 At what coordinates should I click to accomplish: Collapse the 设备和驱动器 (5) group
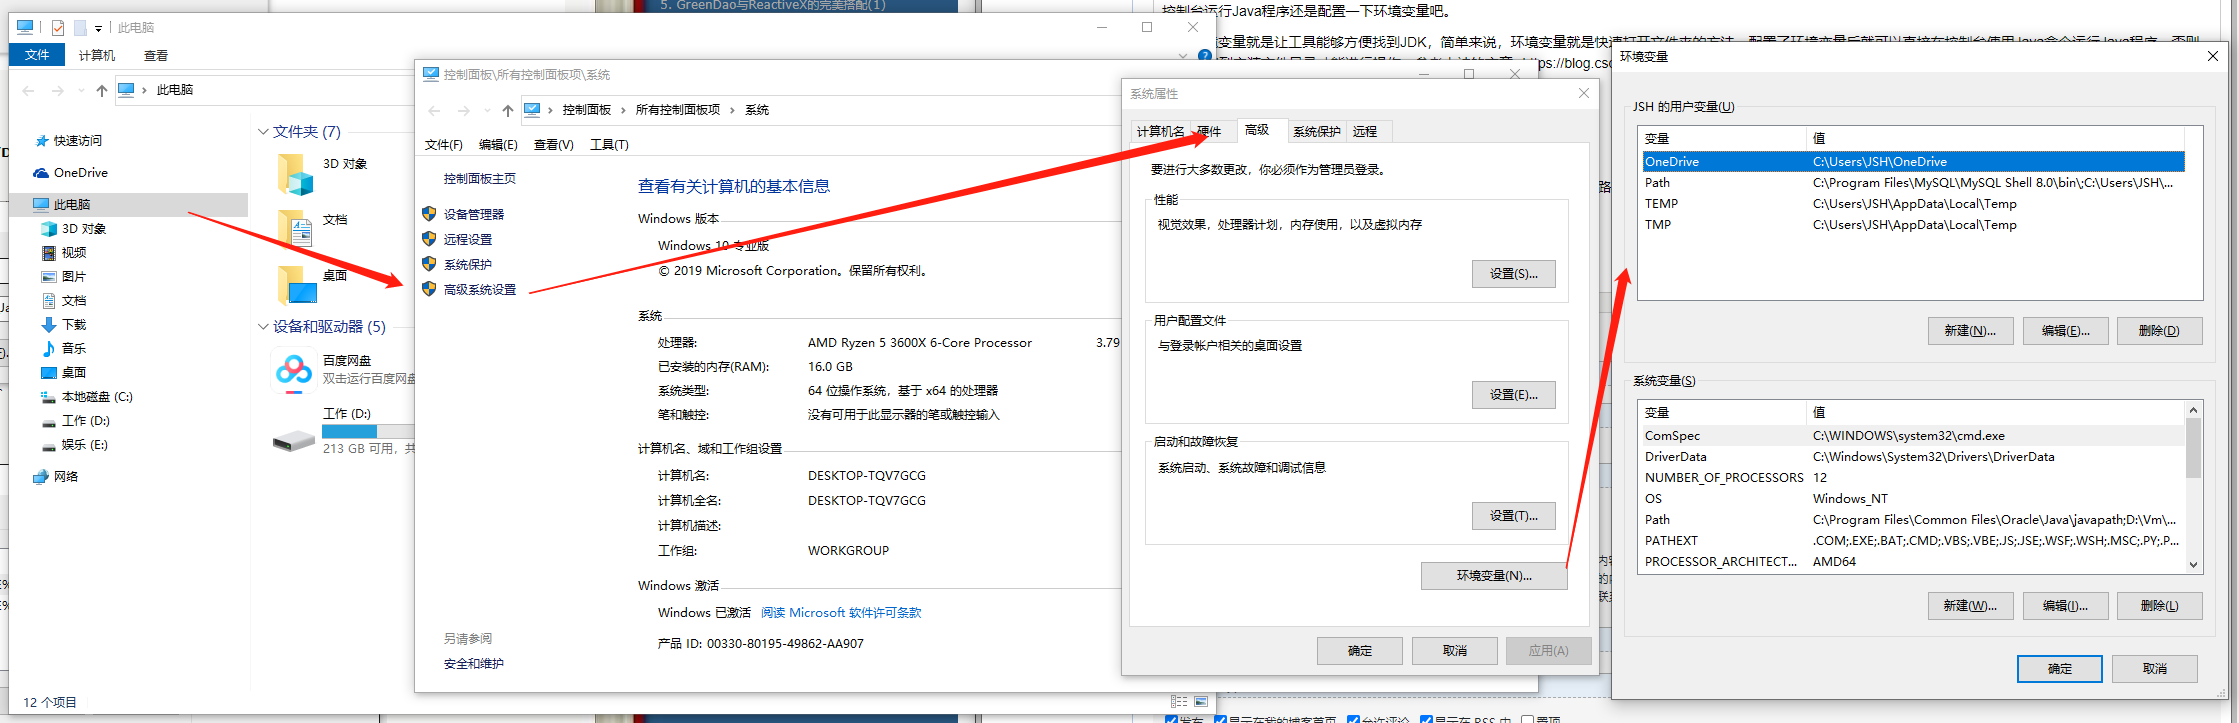pos(263,327)
